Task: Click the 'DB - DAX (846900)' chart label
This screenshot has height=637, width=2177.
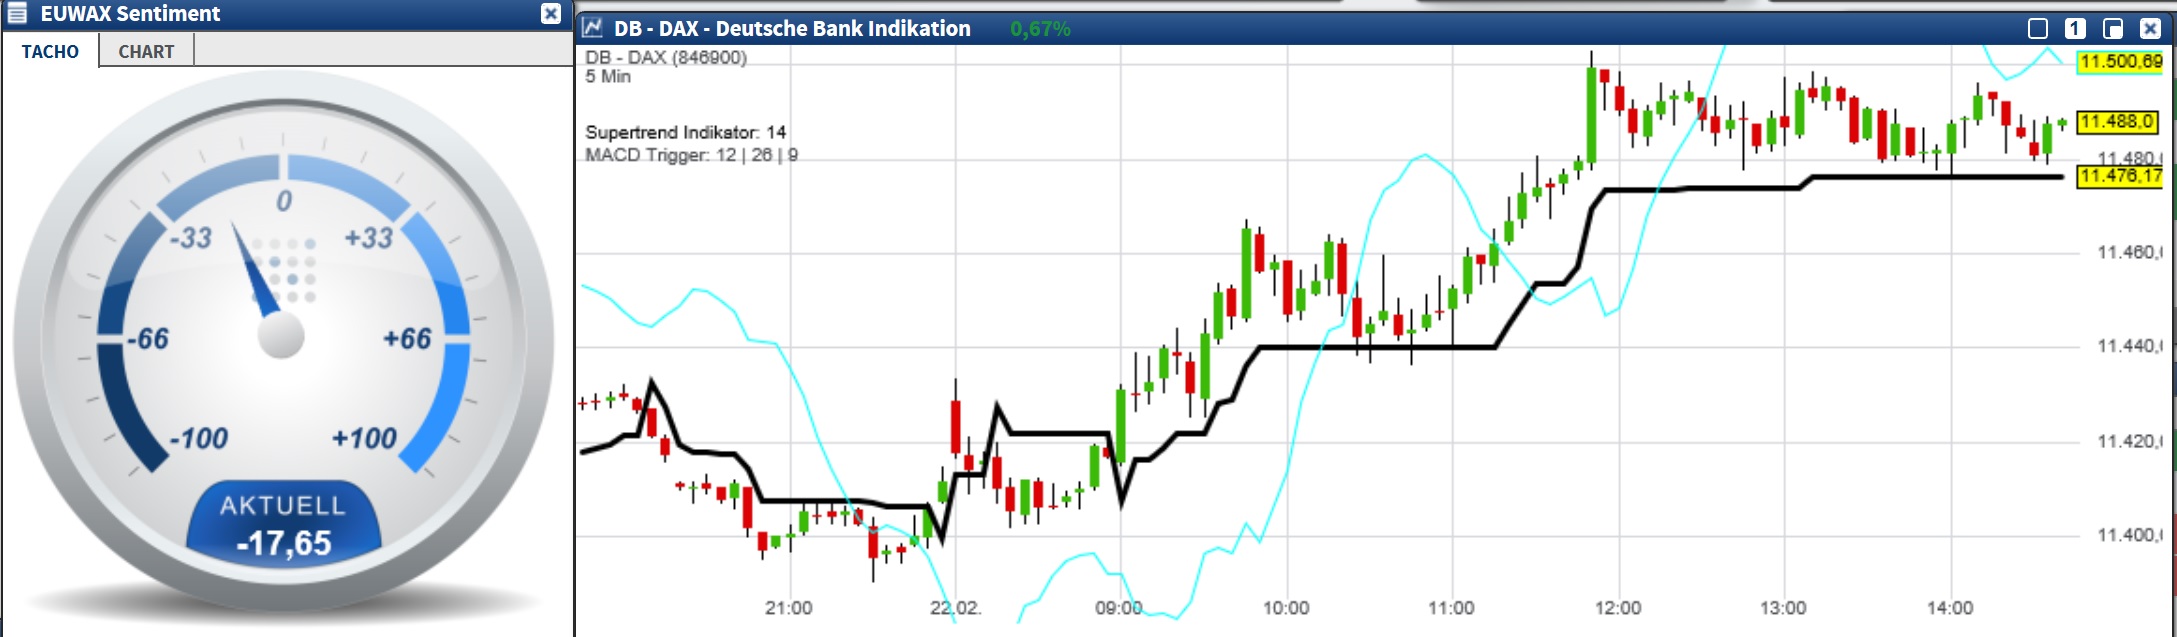Action: 666,58
